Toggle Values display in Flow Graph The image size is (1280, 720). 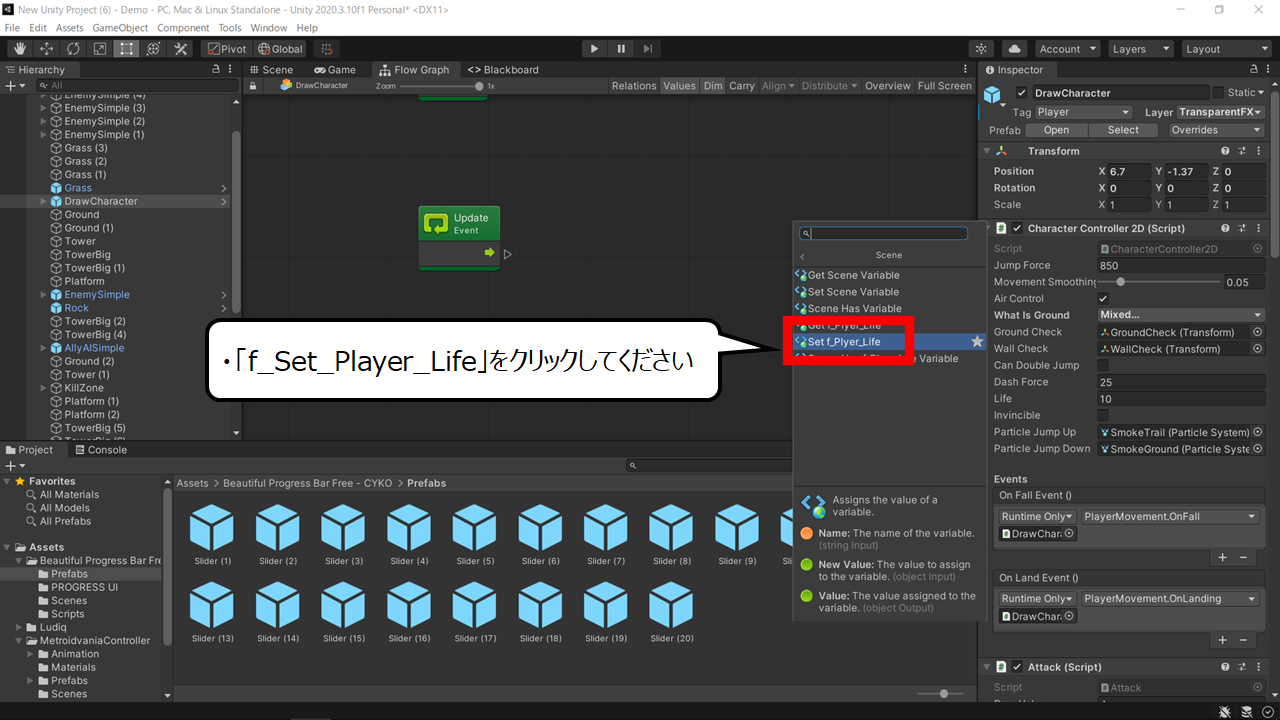[679, 86]
